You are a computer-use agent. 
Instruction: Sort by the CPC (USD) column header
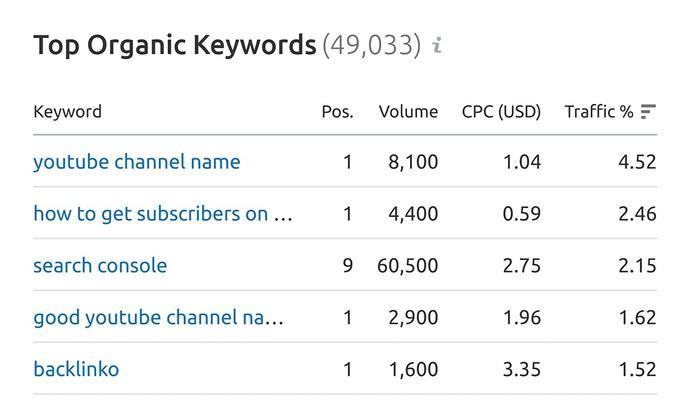coord(501,112)
